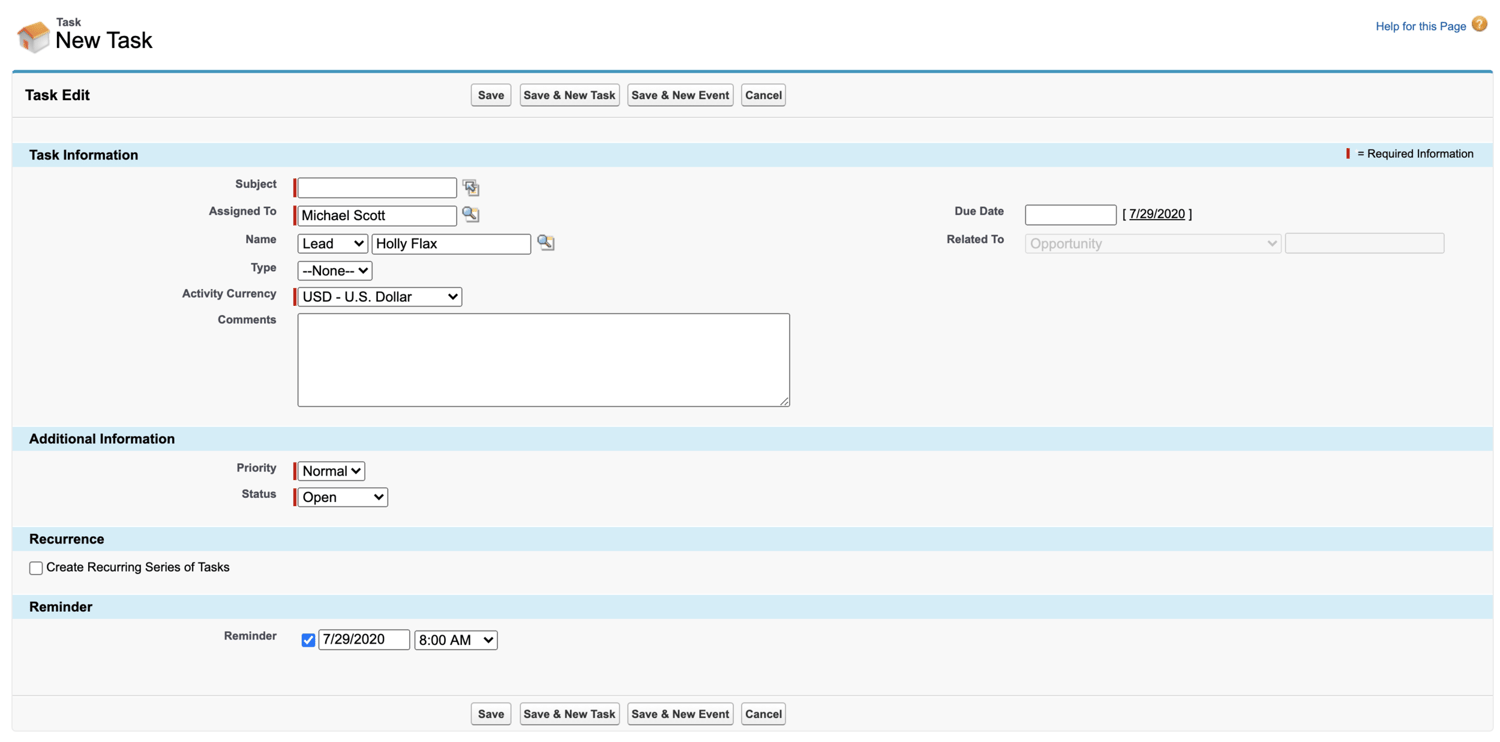Screen dimensions: 1500x742
Task: Open the Status dropdown showing Open
Action: click(341, 496)
